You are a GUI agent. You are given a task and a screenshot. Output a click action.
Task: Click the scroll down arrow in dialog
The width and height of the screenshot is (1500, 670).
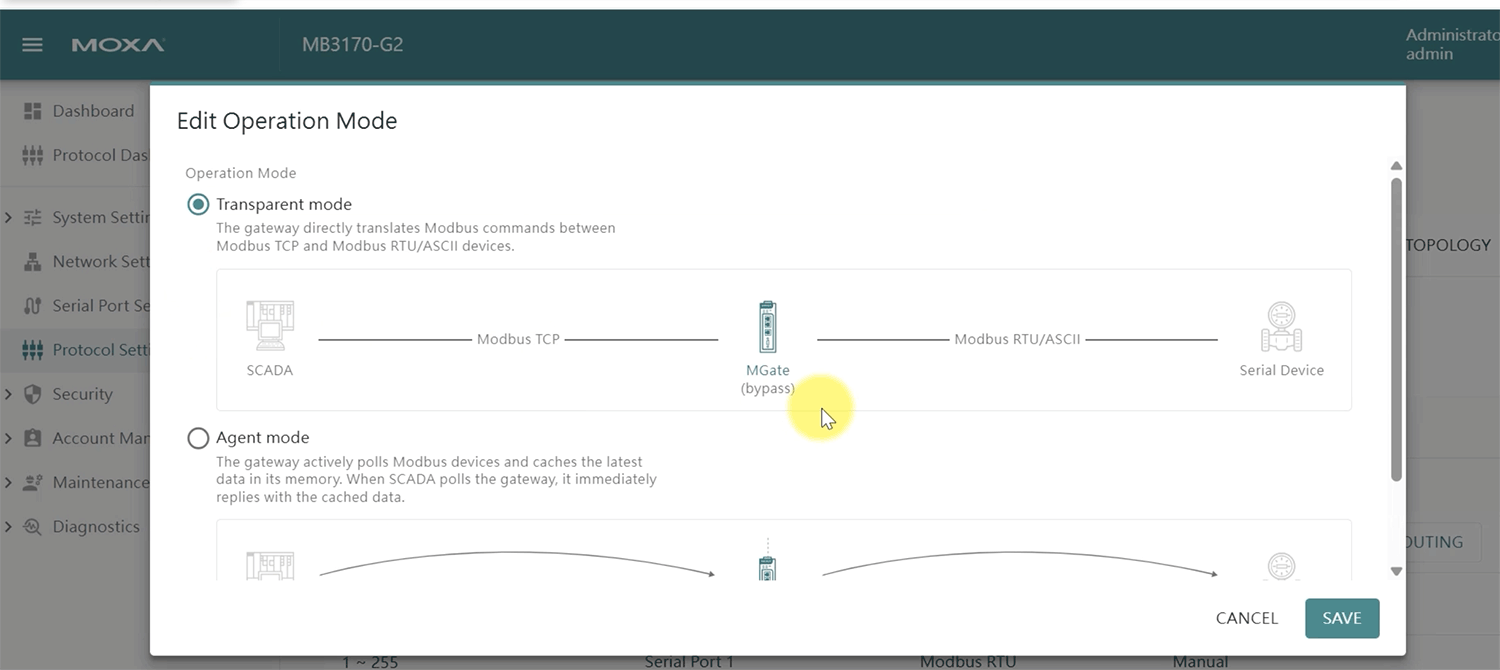pos(1396,571)
